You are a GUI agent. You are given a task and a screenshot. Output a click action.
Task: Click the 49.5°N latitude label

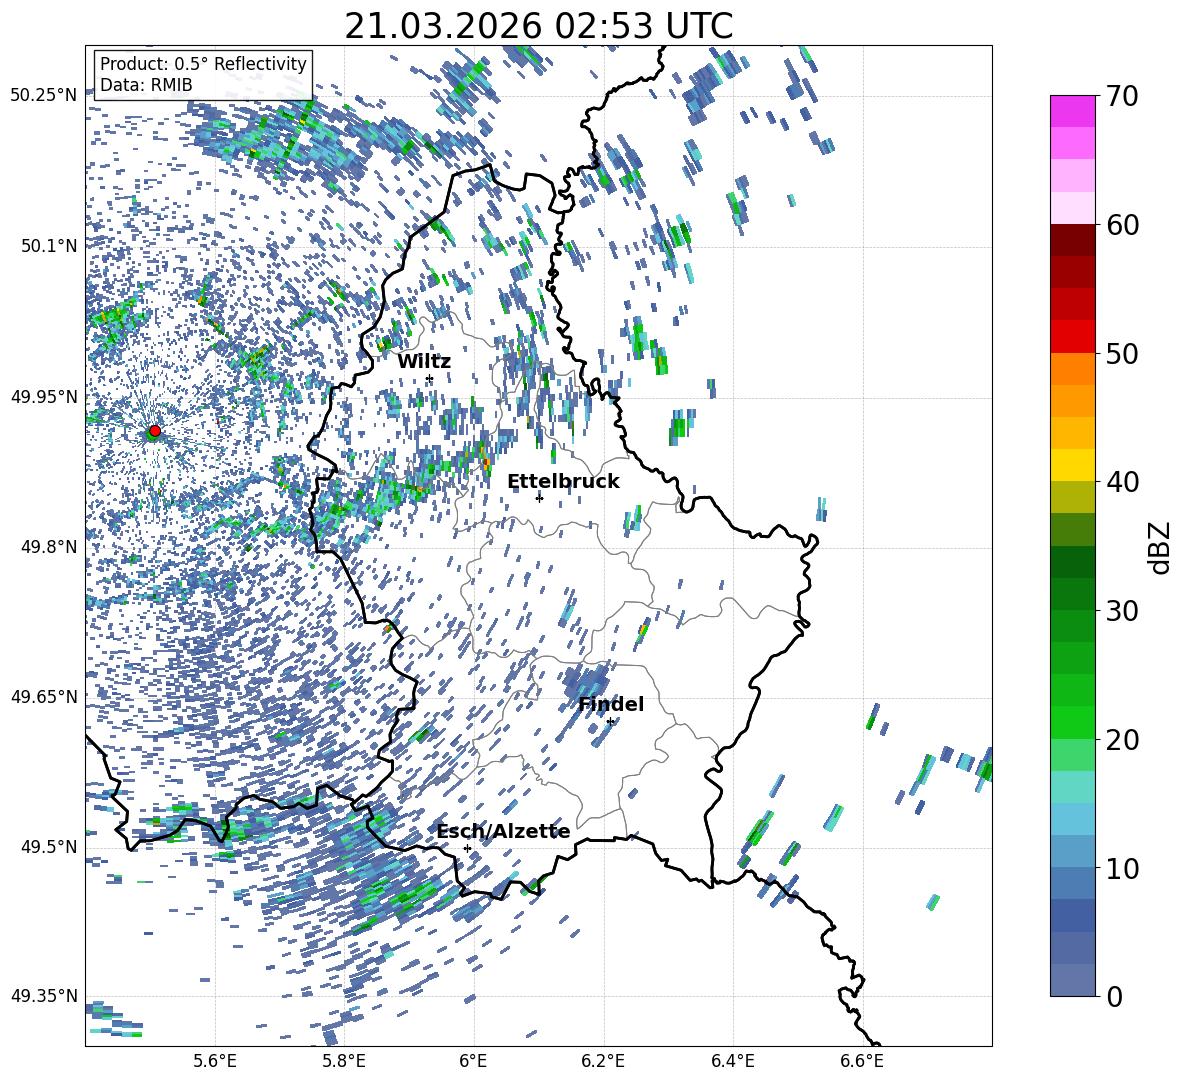pyautogui.click(x=48, y=846)
